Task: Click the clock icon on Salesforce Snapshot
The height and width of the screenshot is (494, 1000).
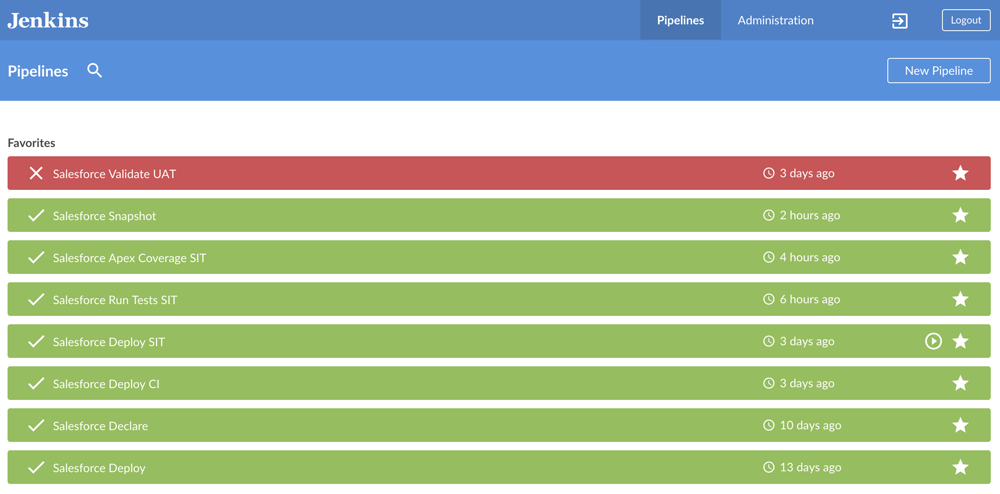Action: 768,215
